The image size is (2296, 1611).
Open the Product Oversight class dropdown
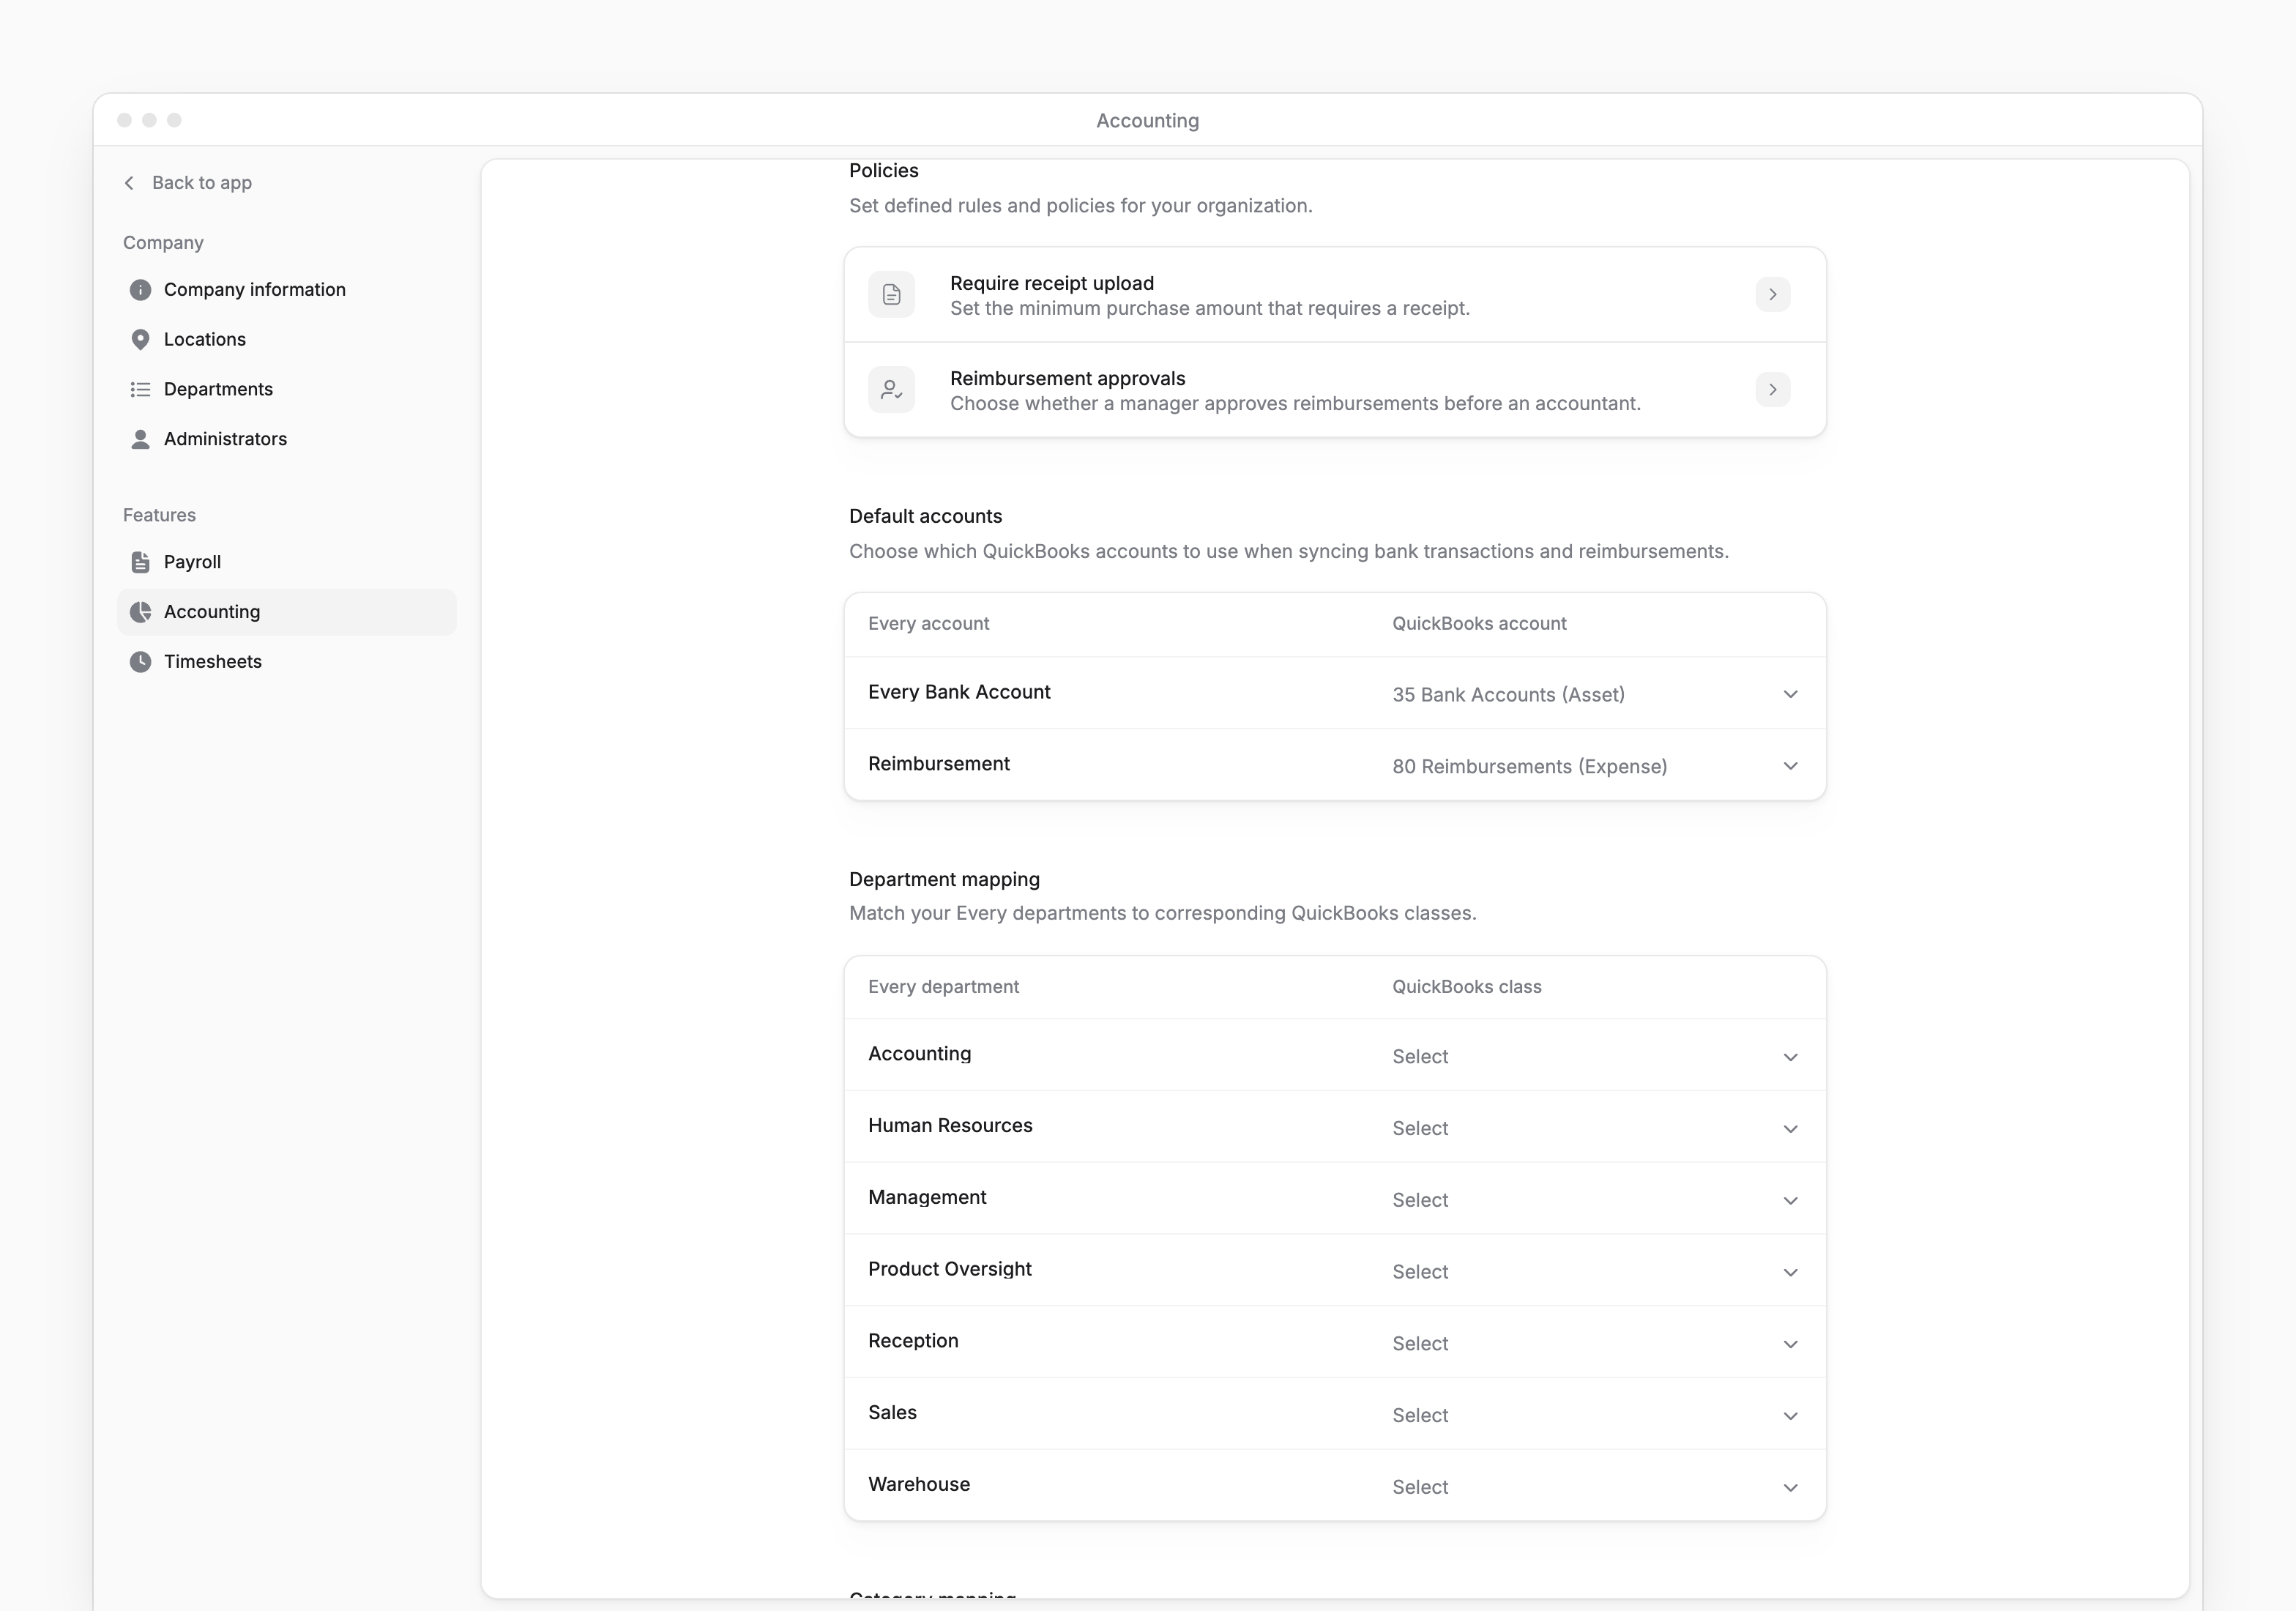tap(1595, 1272)
